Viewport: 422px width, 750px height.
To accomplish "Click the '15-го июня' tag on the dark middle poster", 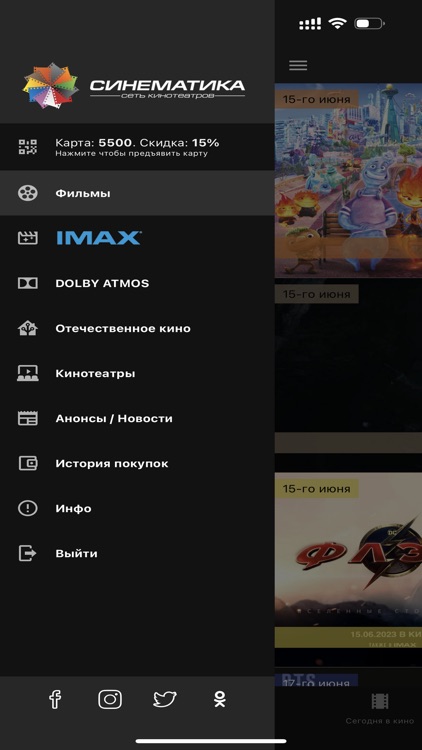I will pyautogui.click(x=317, y=294).
